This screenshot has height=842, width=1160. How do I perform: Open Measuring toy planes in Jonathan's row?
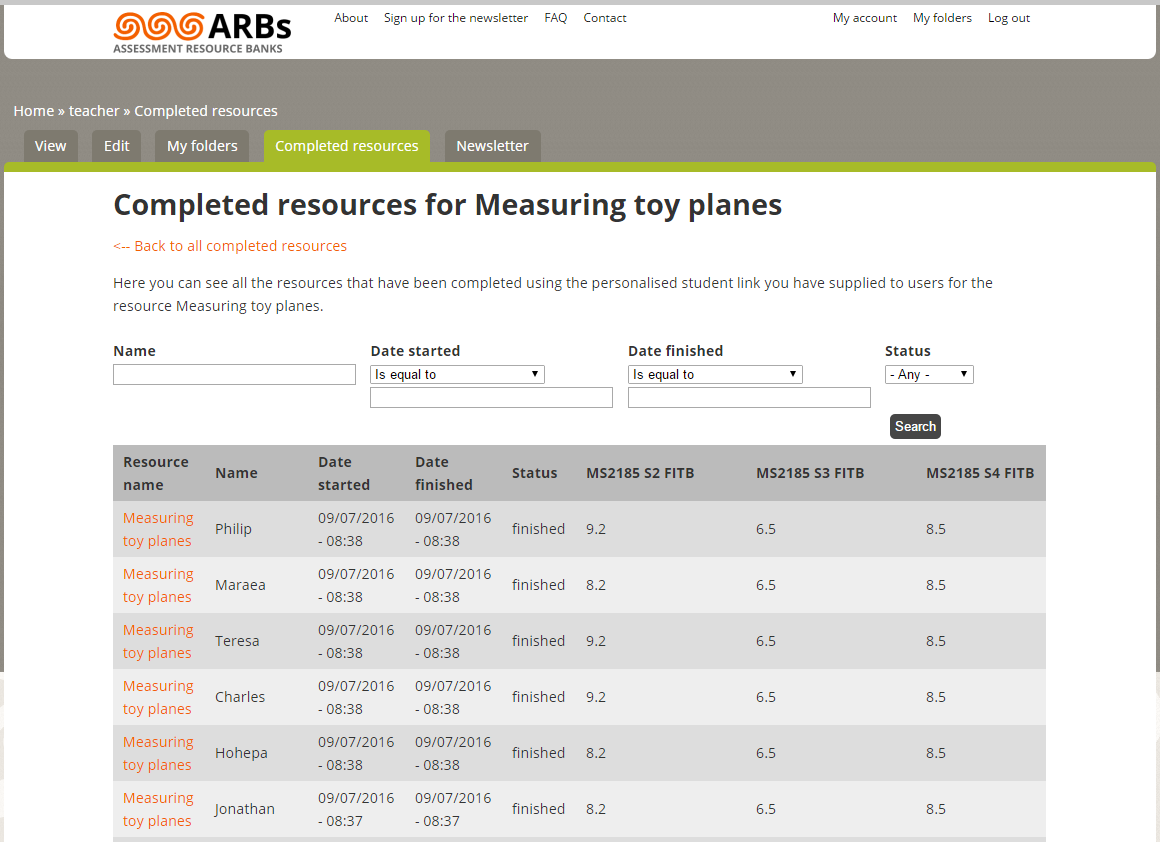tap(158, 809)
